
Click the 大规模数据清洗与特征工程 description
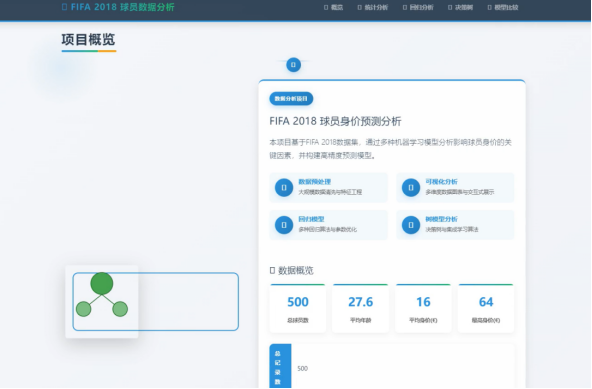[x=330, y=192]
